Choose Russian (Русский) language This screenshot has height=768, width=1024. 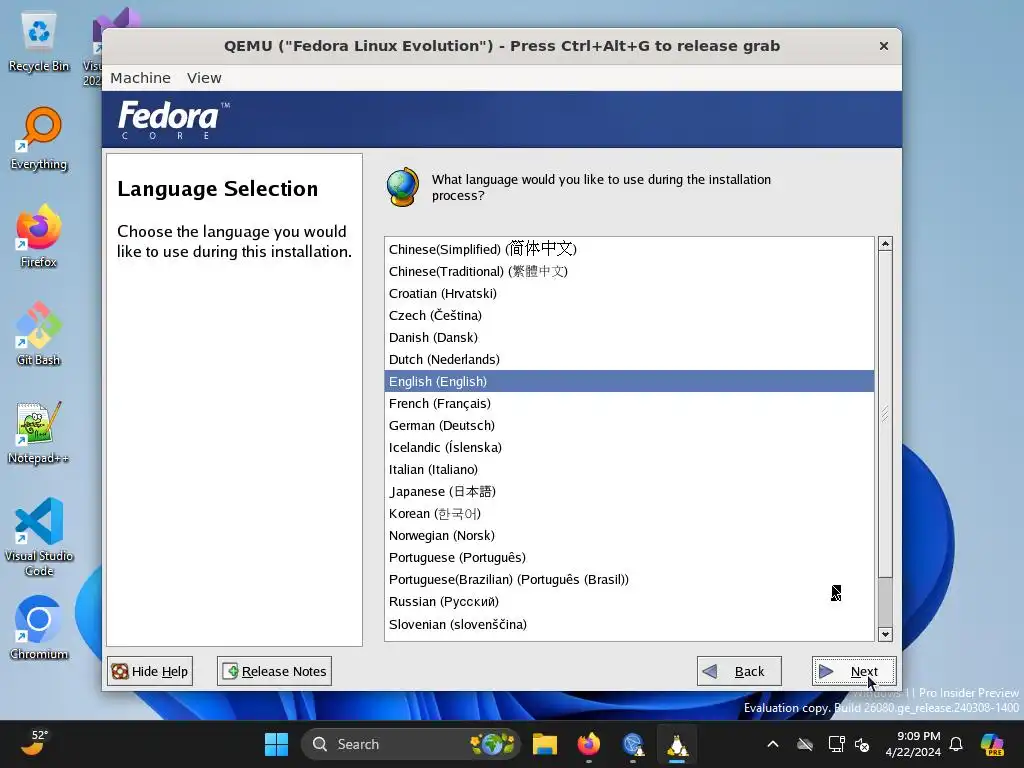[629, 601]
